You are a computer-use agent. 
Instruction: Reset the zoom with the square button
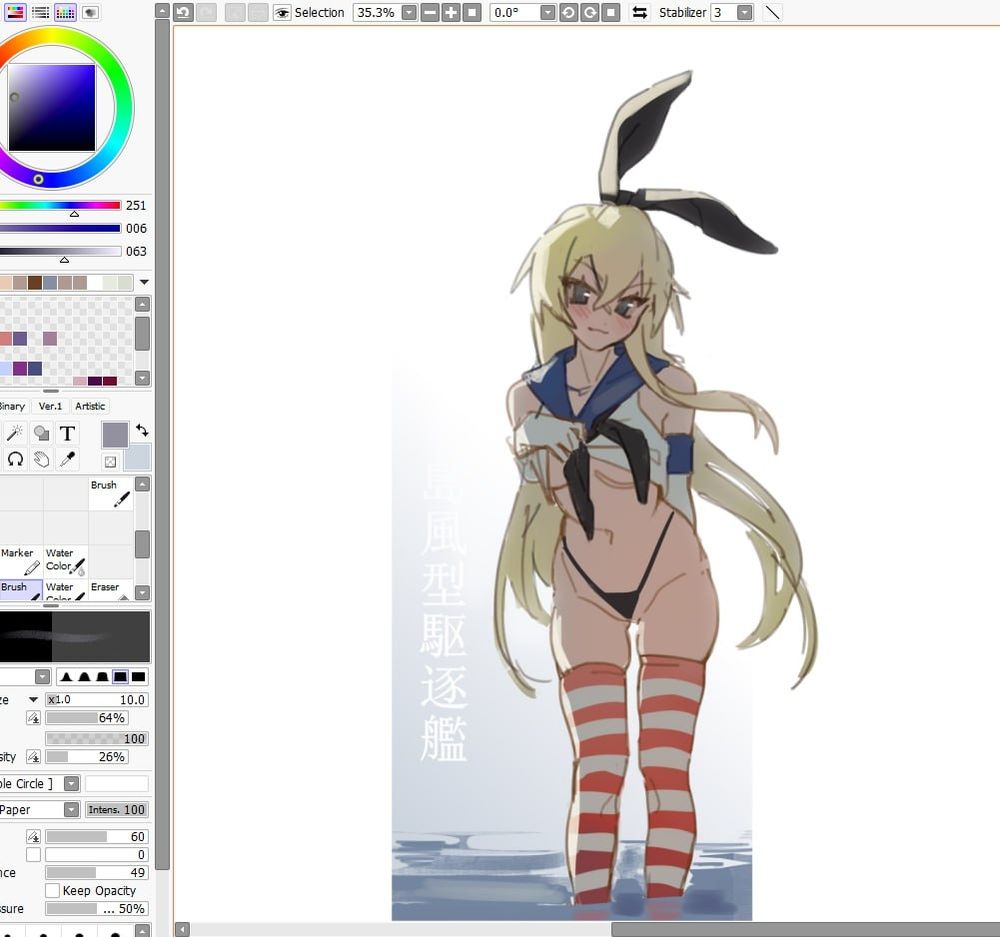pyautogui.click(x=472, y=12)
